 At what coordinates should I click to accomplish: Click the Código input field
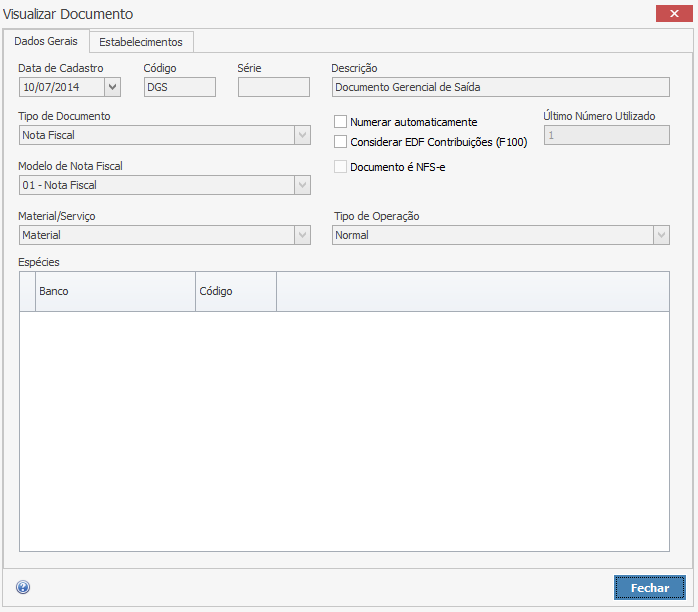(179, 87)
